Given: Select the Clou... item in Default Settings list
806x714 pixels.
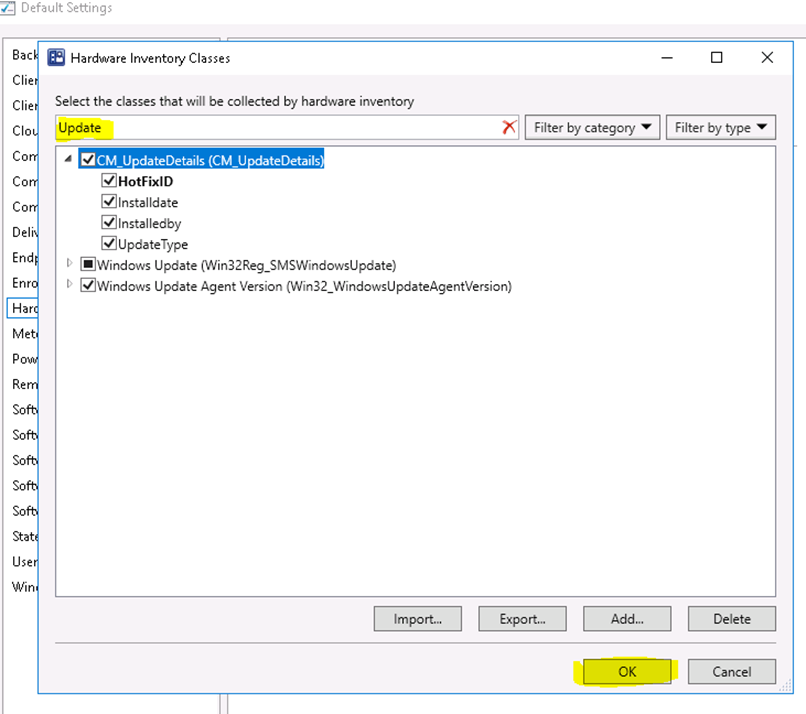Looking at the screenshot, I should pos(25,131).
